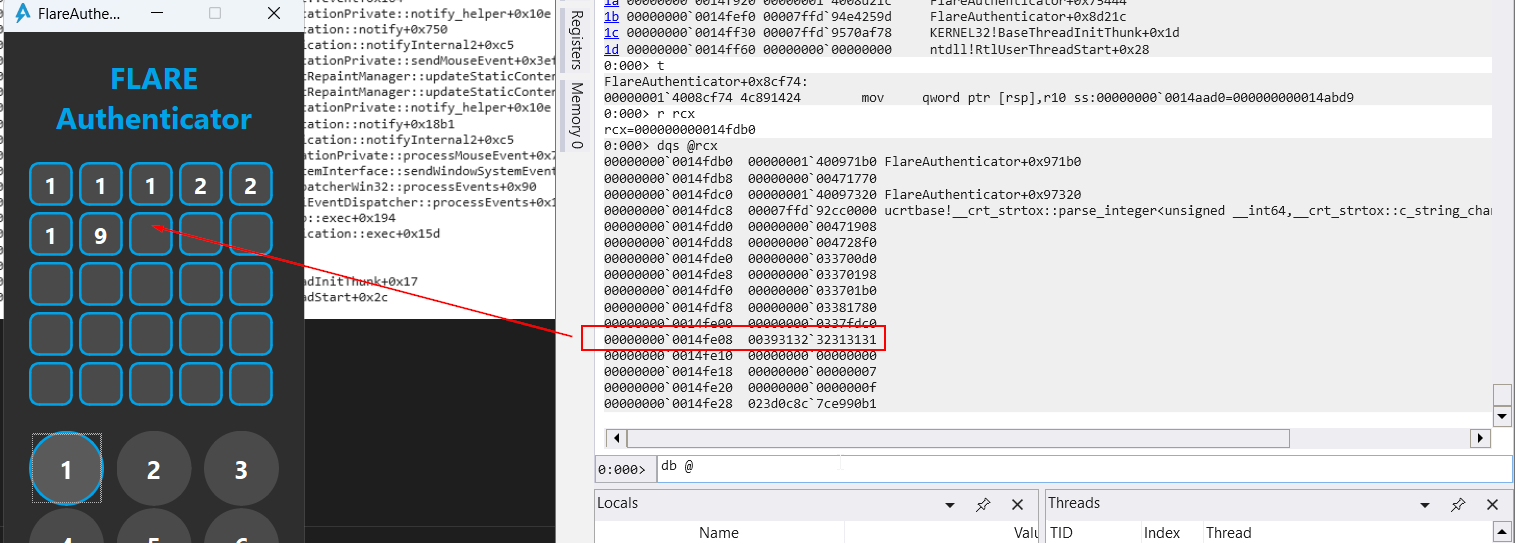Open the Locals panel options dropdown
Screen dimensions: 1515x543
coord(949,505)
